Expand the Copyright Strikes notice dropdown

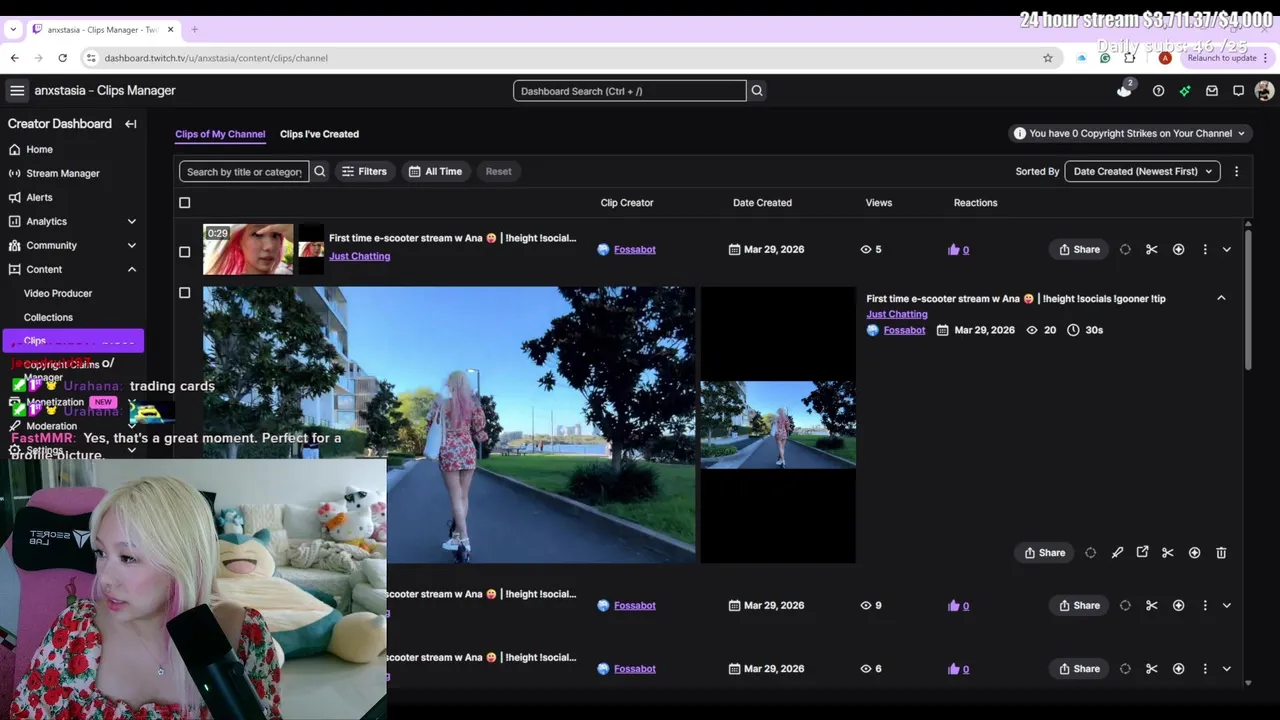coord(1130,133)
